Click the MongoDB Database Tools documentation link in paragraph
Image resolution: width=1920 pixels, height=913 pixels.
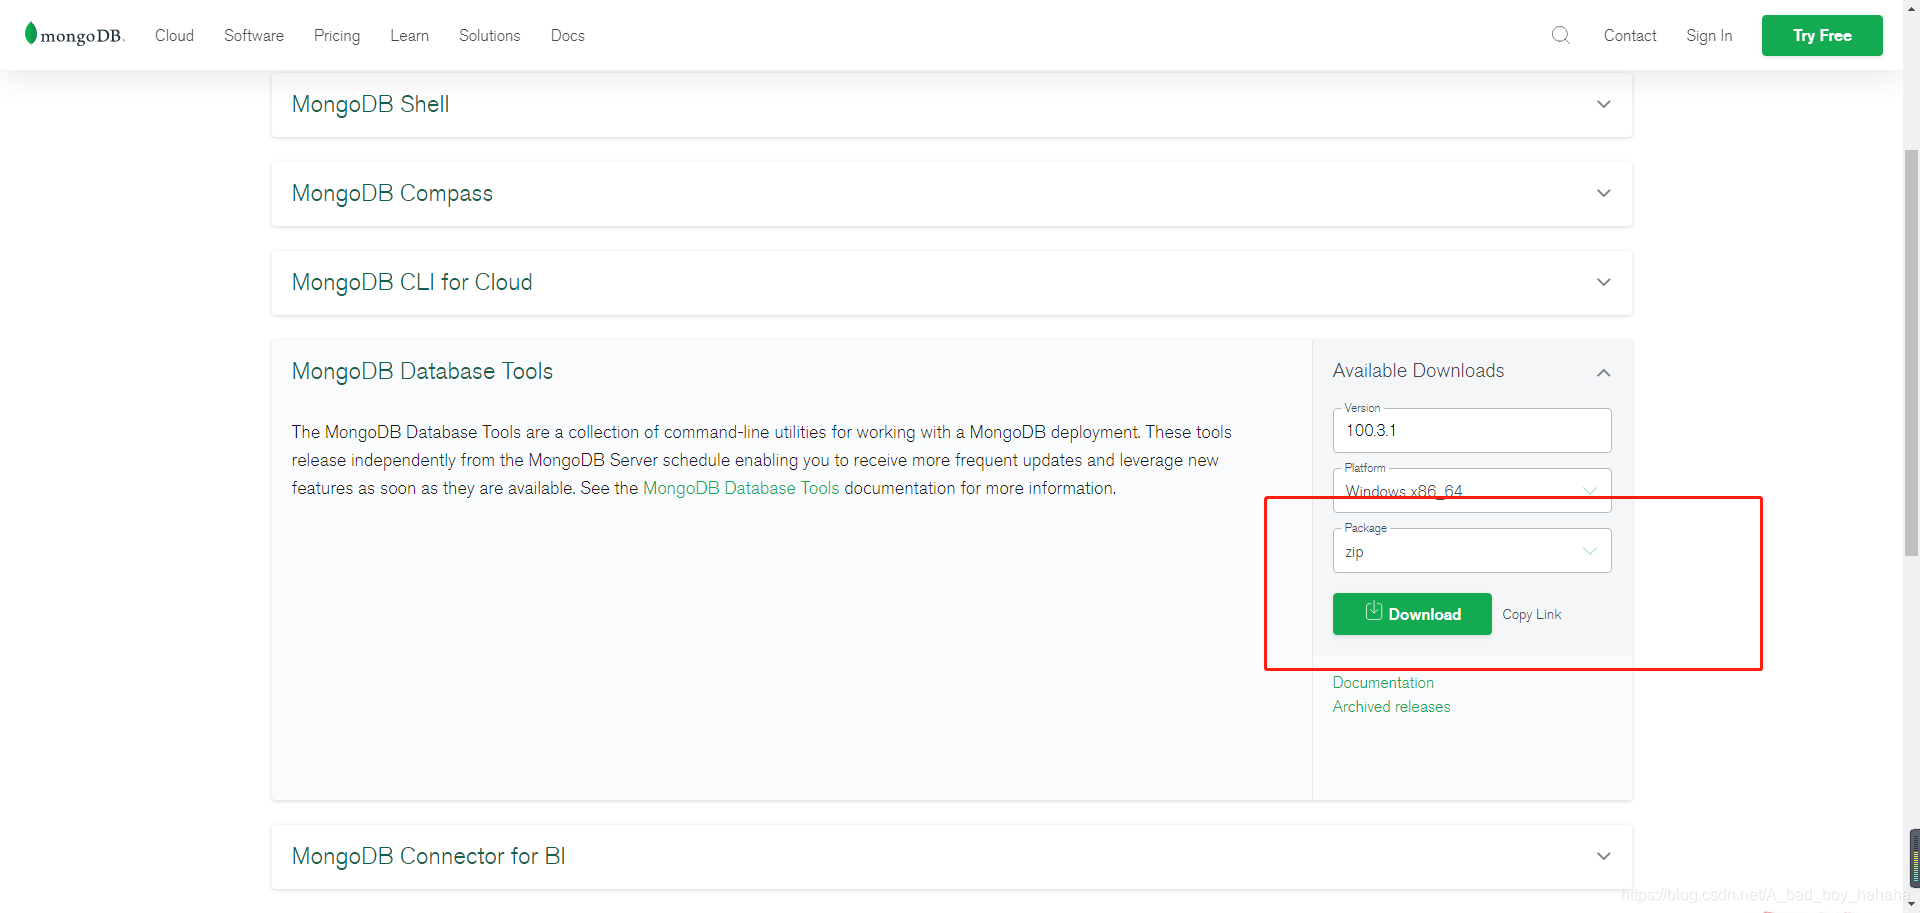[741, 488]
